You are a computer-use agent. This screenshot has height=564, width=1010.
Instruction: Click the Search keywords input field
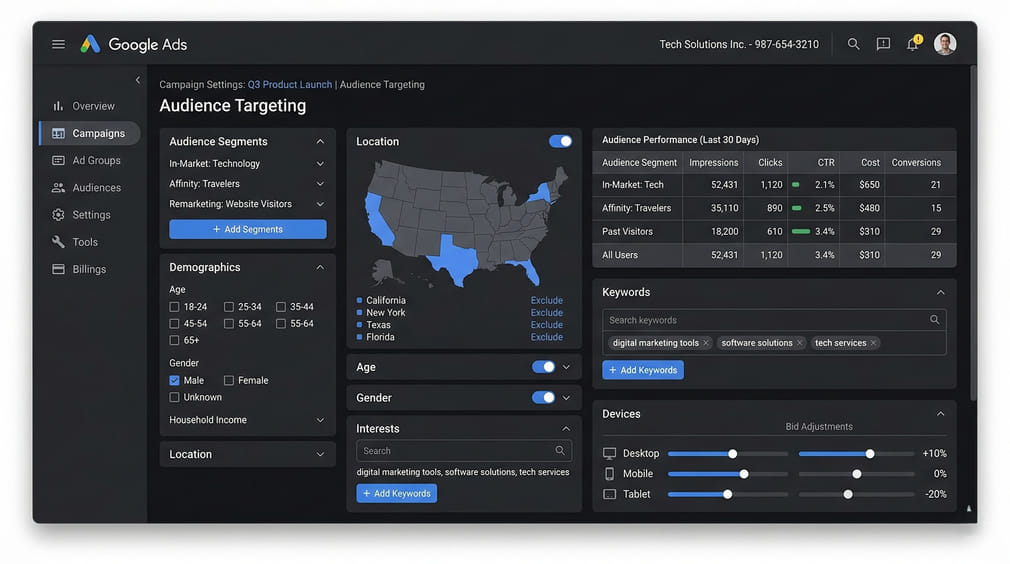766,320
